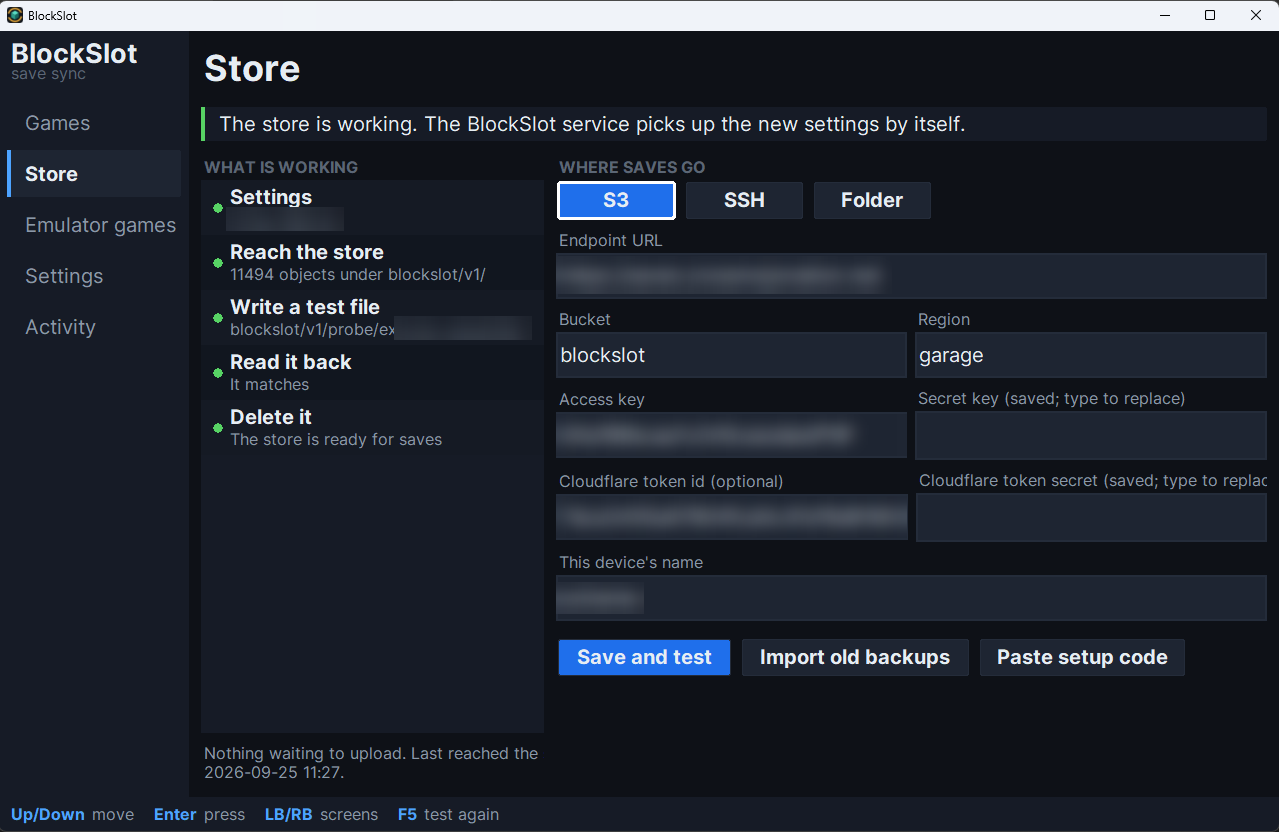
Task: Select the Store sidebar item
Action: (x=94, y=174)
